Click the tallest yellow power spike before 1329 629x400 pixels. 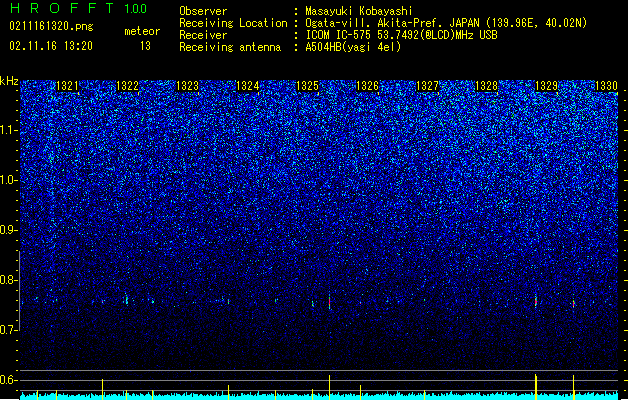[536, 385]
